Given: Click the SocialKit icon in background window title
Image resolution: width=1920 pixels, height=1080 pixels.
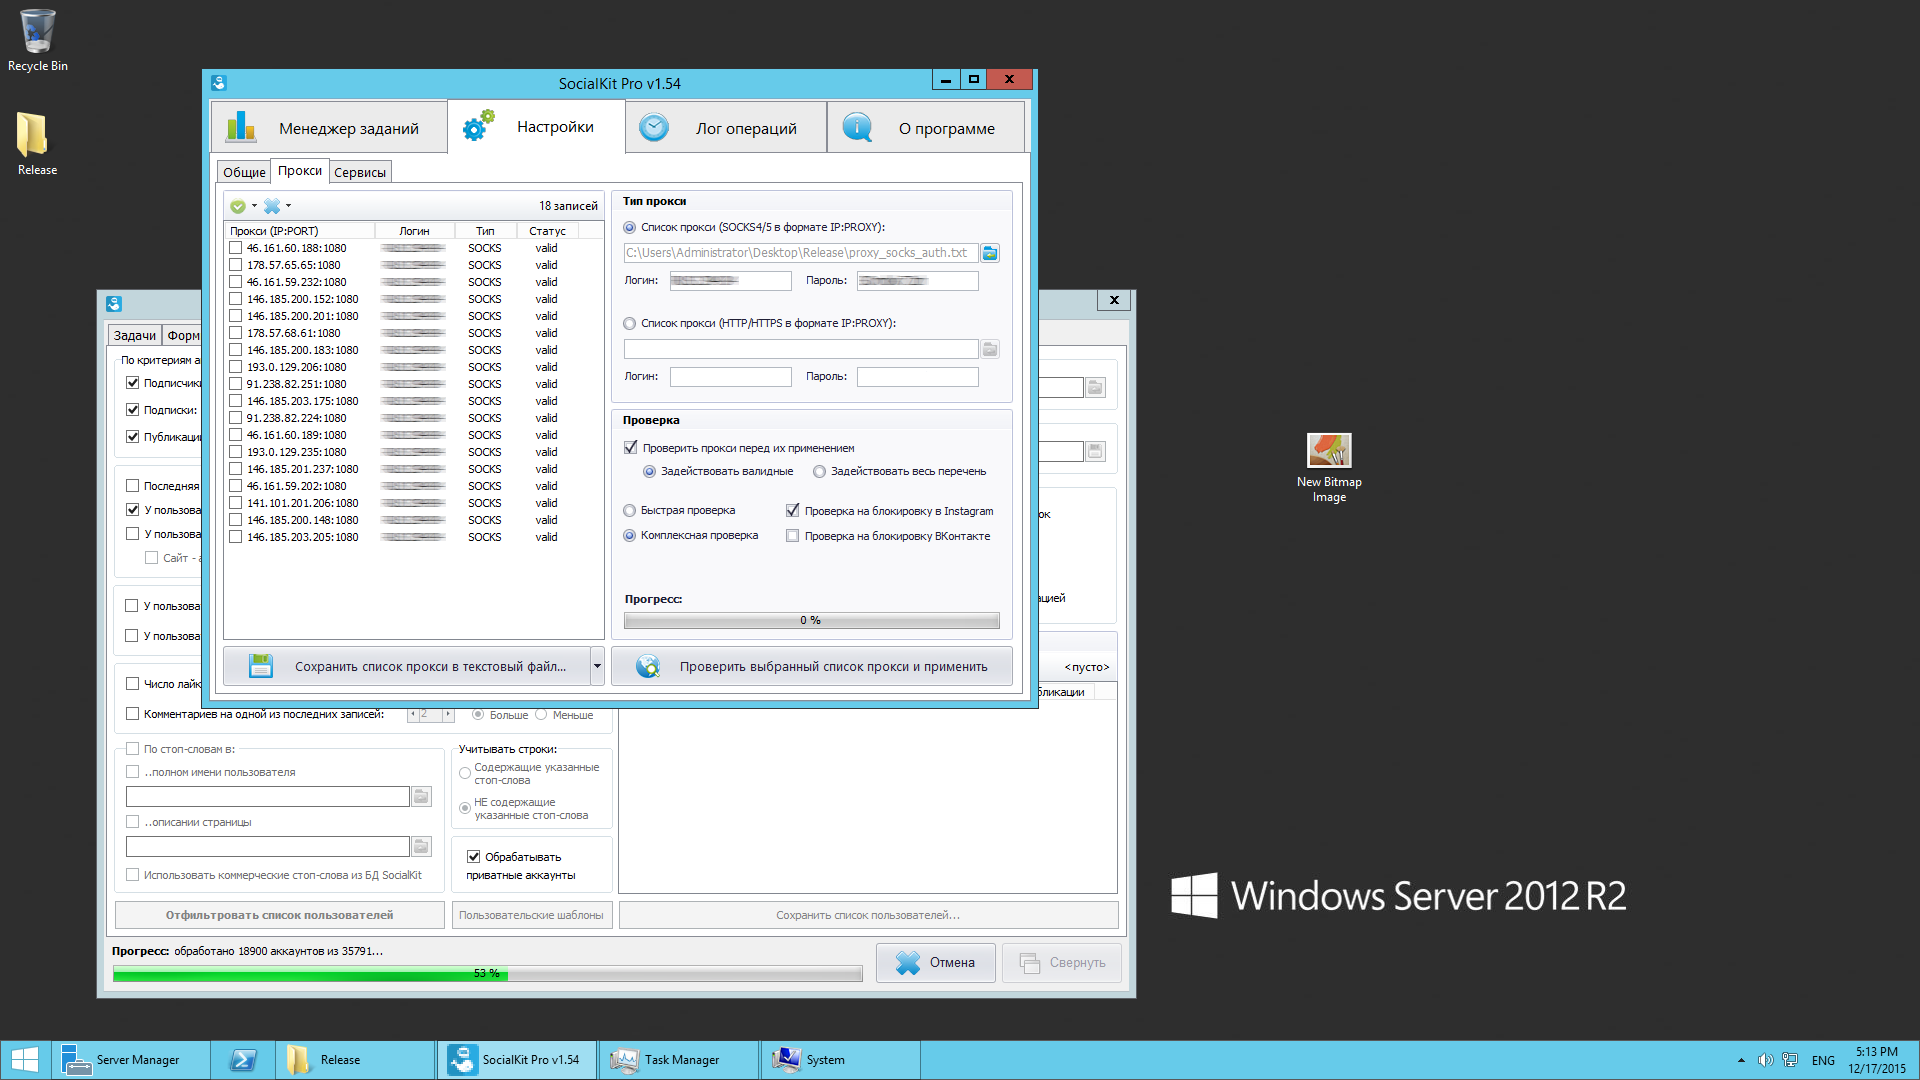Looking at the screenshot, I should (x=114, y=303).
